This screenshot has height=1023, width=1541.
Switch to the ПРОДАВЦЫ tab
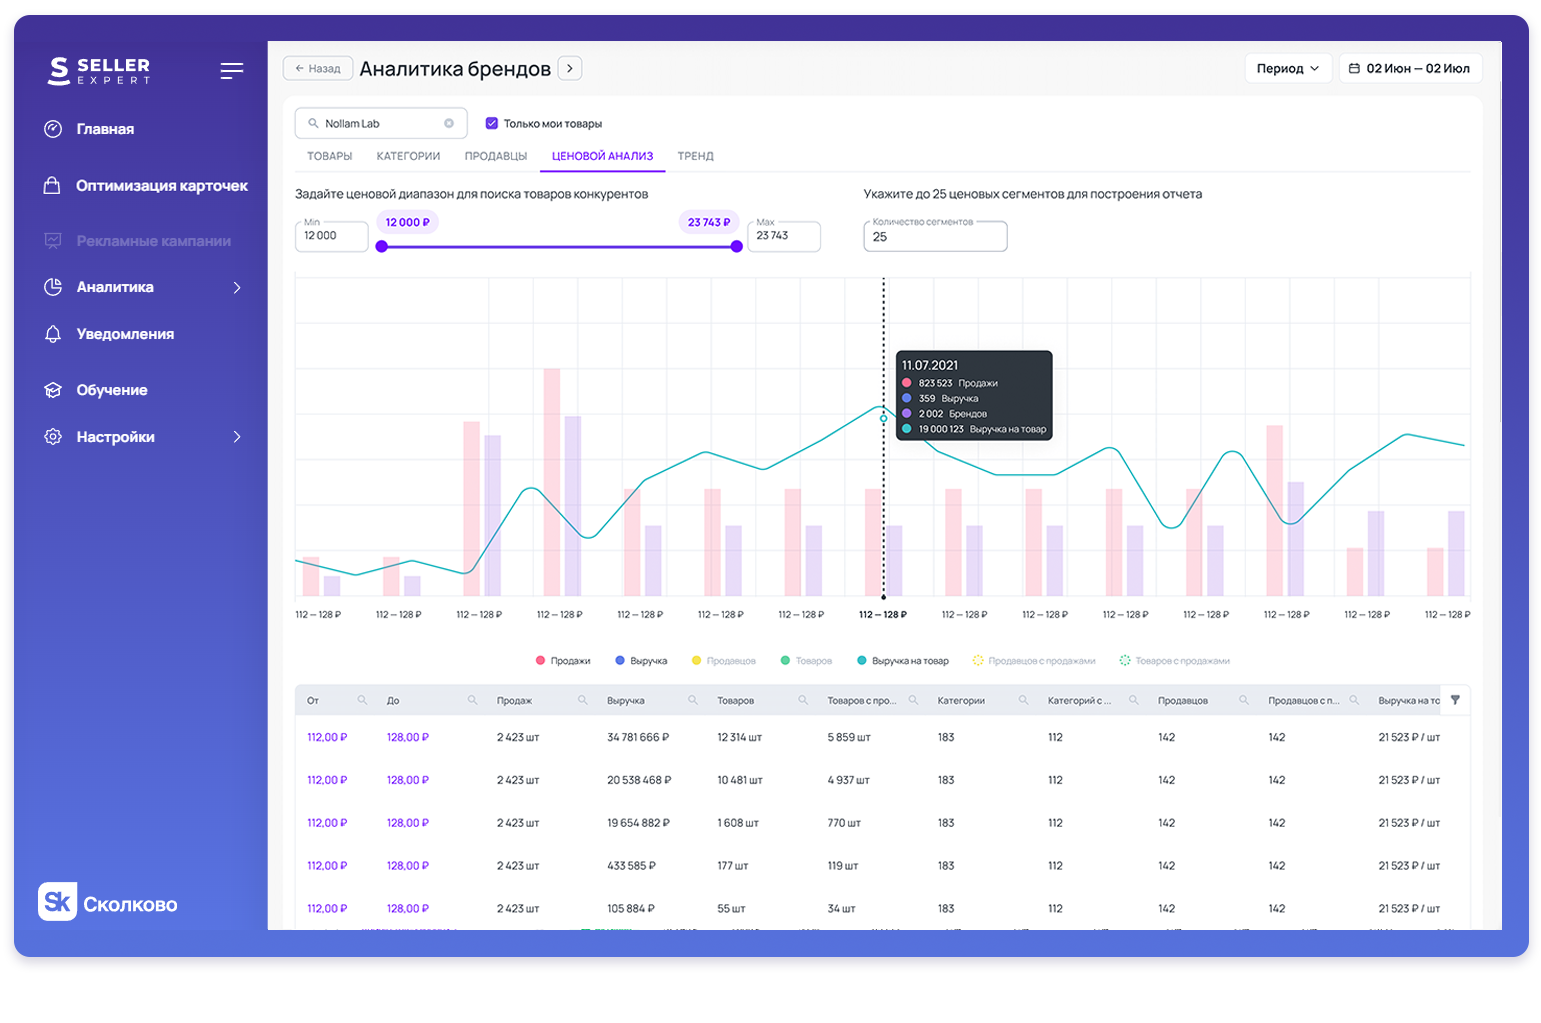(496, 156)
